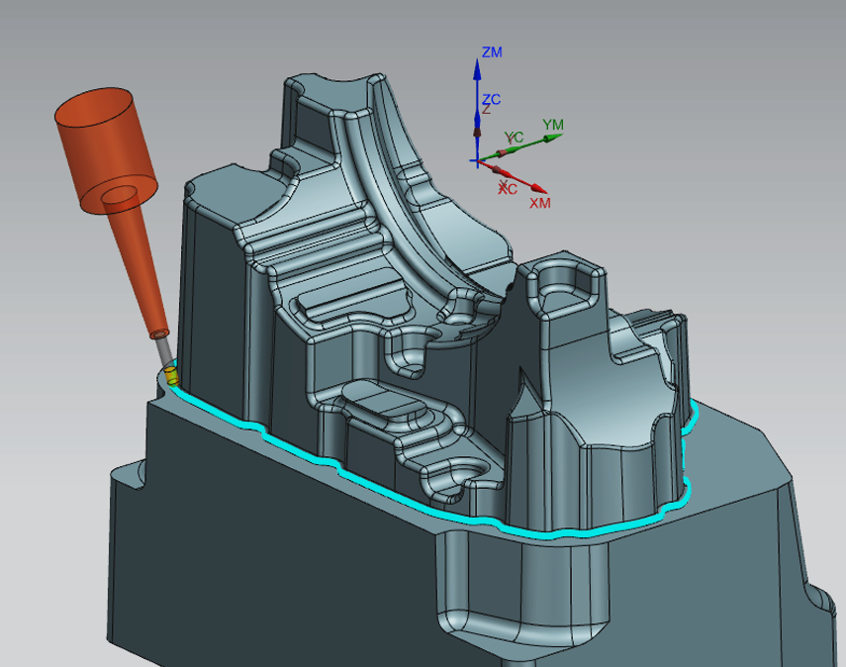846x667 pixels.
Task: Click the yellow cutter tip
Action: pos(171,376)
